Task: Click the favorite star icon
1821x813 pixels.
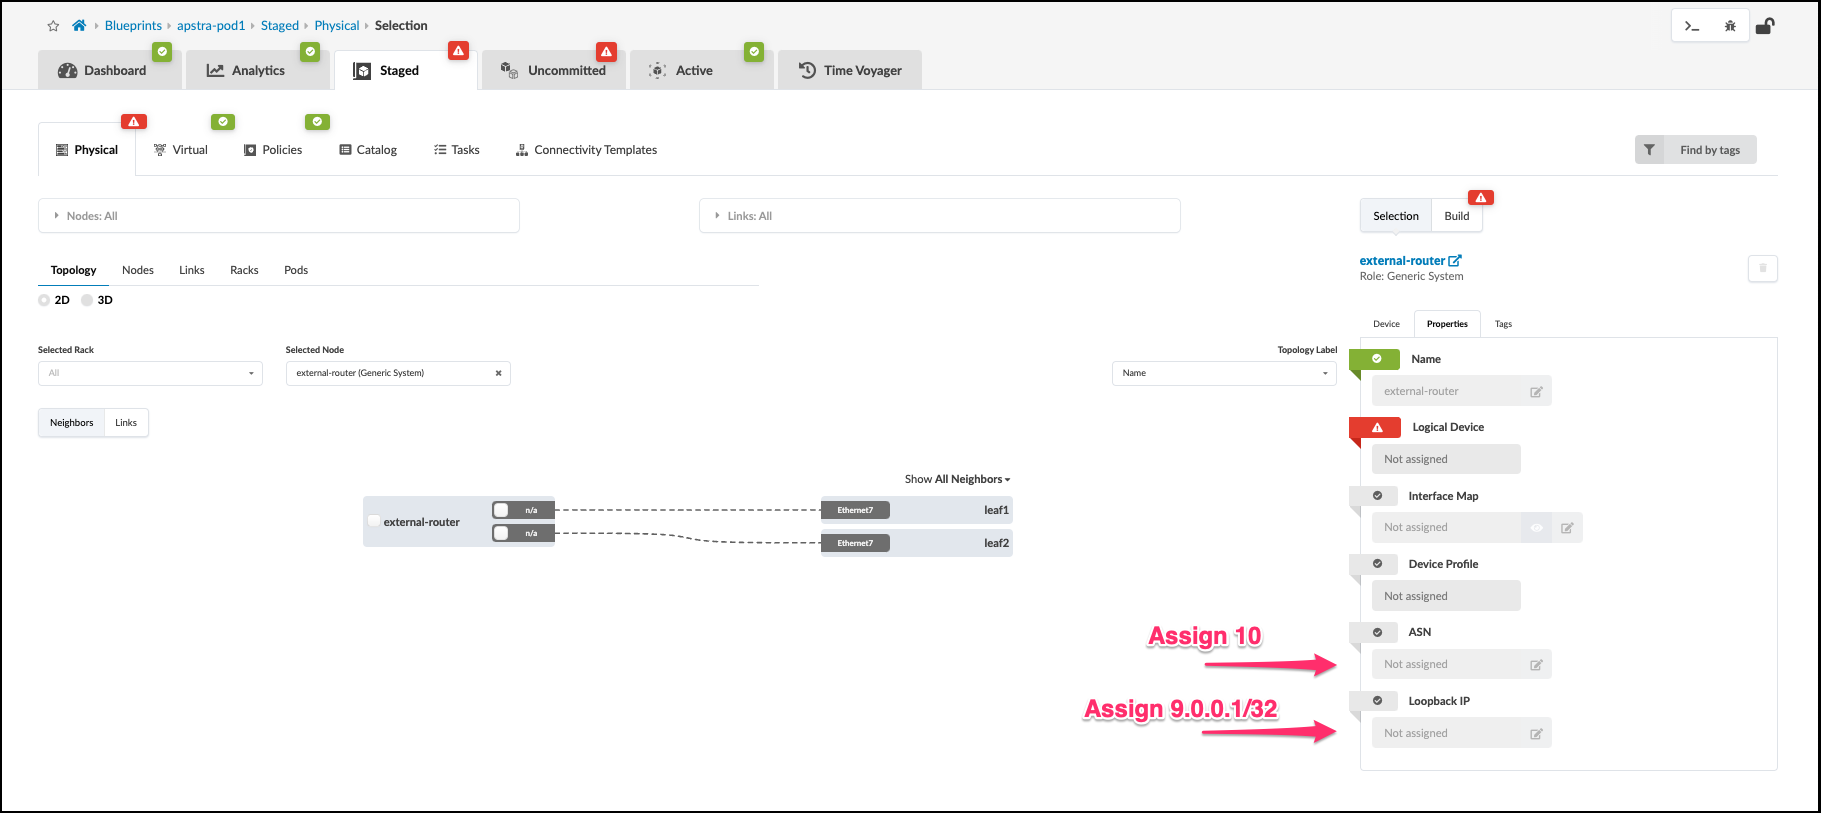Action: point(53,26)
